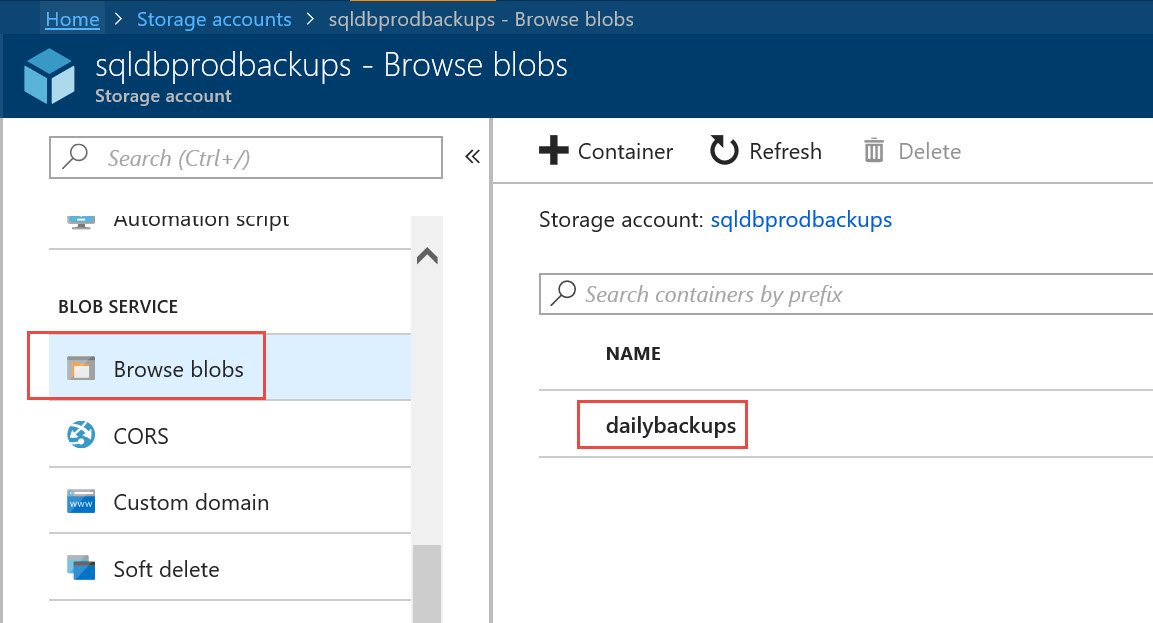Click the Automation script monitor icon
1153x623 pixels.
(x=81, y=221)
